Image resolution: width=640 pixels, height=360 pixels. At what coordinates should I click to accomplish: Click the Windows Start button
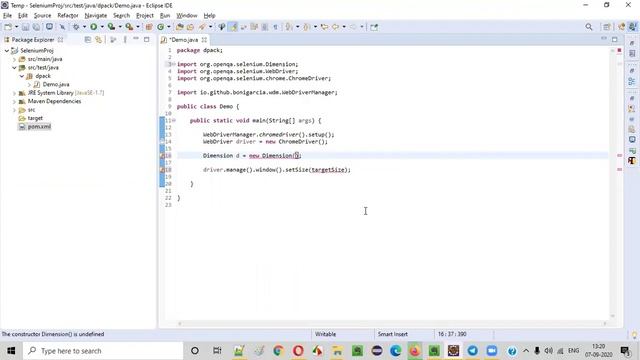pyautogui.click(x=11, y=351)
